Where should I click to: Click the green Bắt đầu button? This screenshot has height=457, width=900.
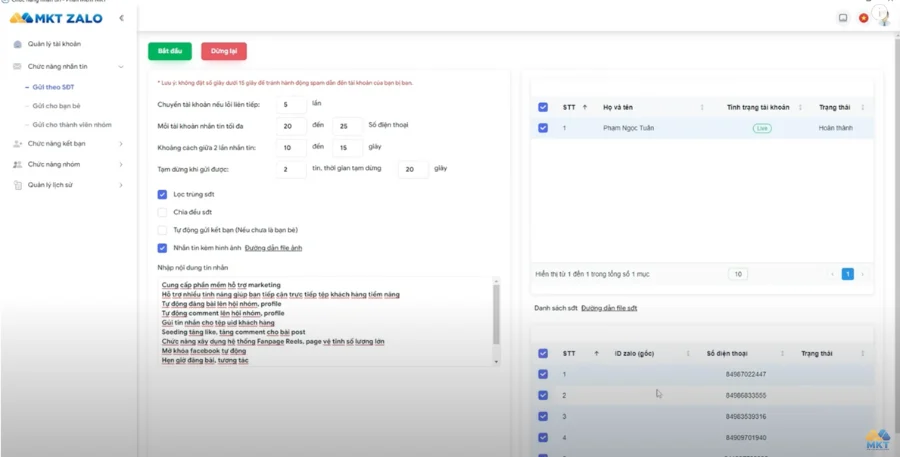tap(170, 51)
